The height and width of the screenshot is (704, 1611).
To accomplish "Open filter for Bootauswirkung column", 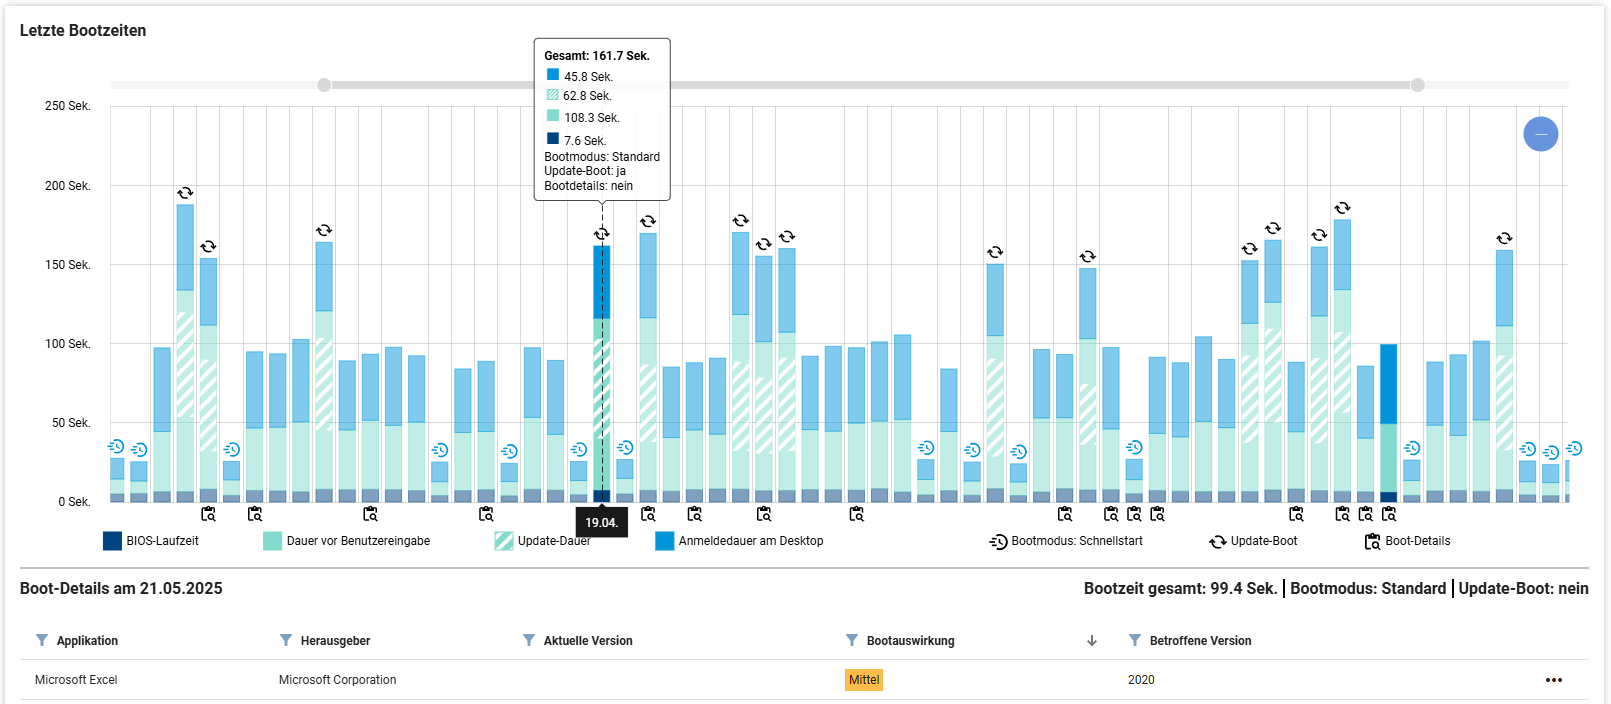I will (x=852, y=640).
